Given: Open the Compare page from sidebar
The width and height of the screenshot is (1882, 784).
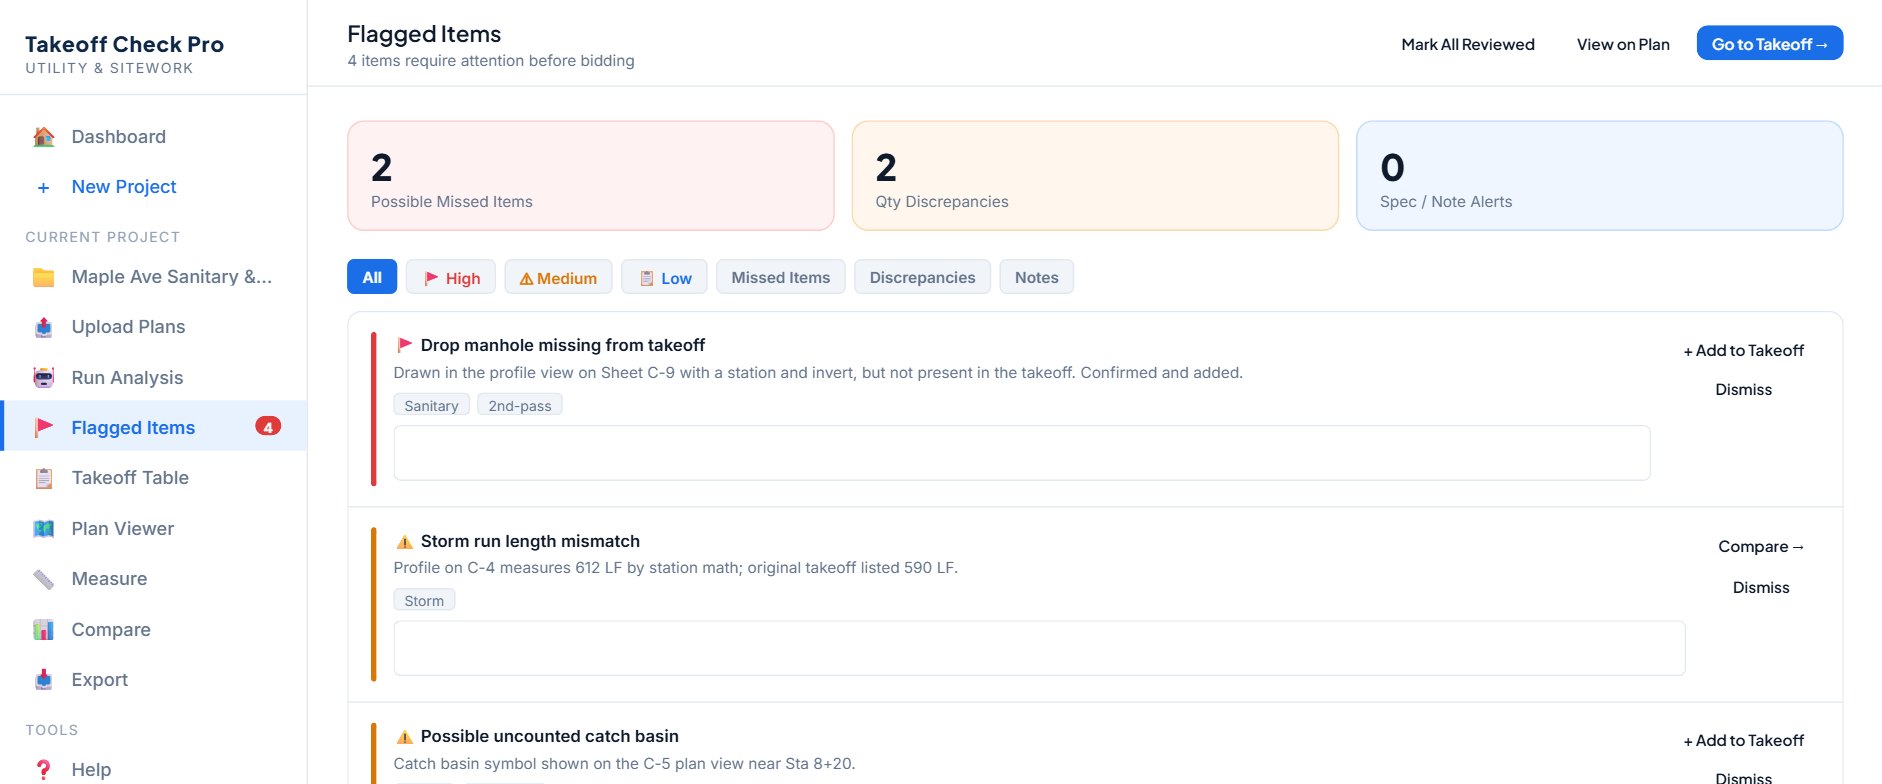Looking at the screenshot, I should pyautogui.click(x=154, y=630).
